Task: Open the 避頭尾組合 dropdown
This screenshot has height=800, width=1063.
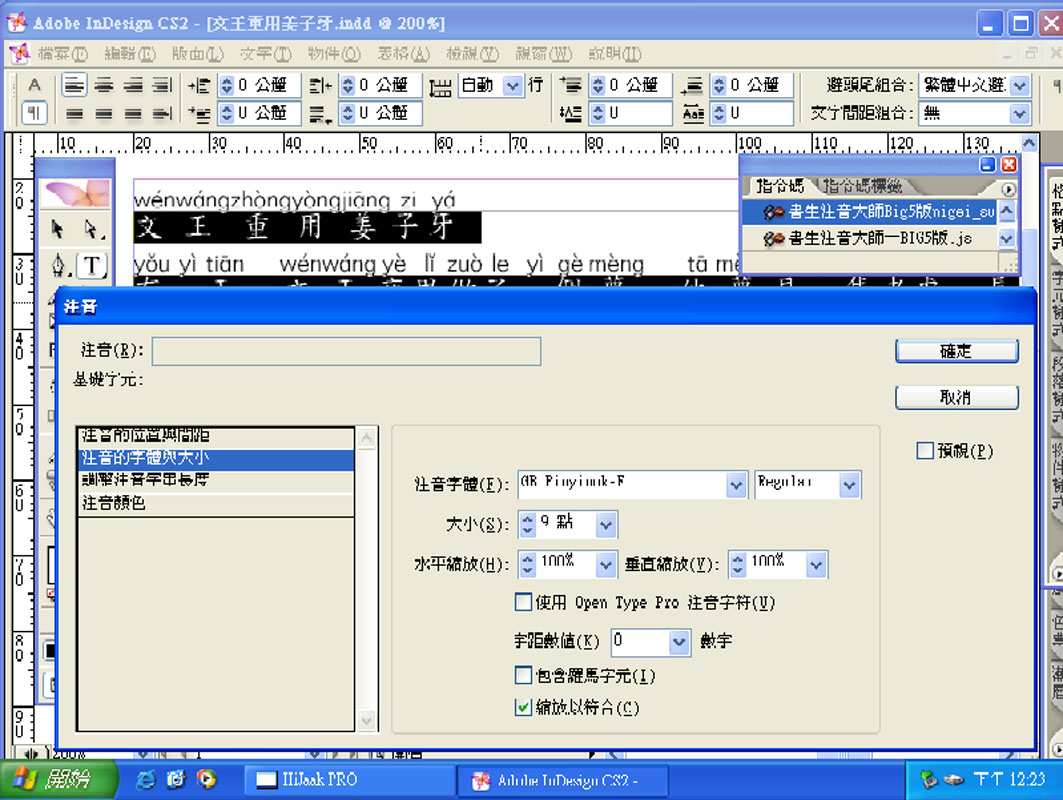Action: coord(1019,85)
